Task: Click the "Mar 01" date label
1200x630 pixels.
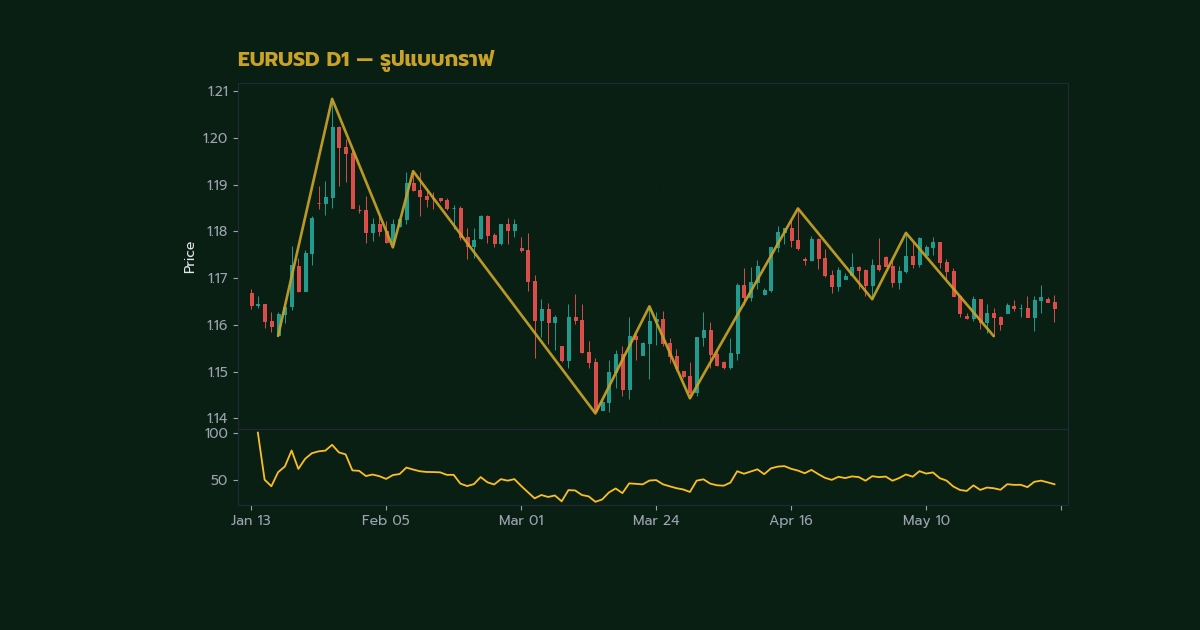Action: 521,521
